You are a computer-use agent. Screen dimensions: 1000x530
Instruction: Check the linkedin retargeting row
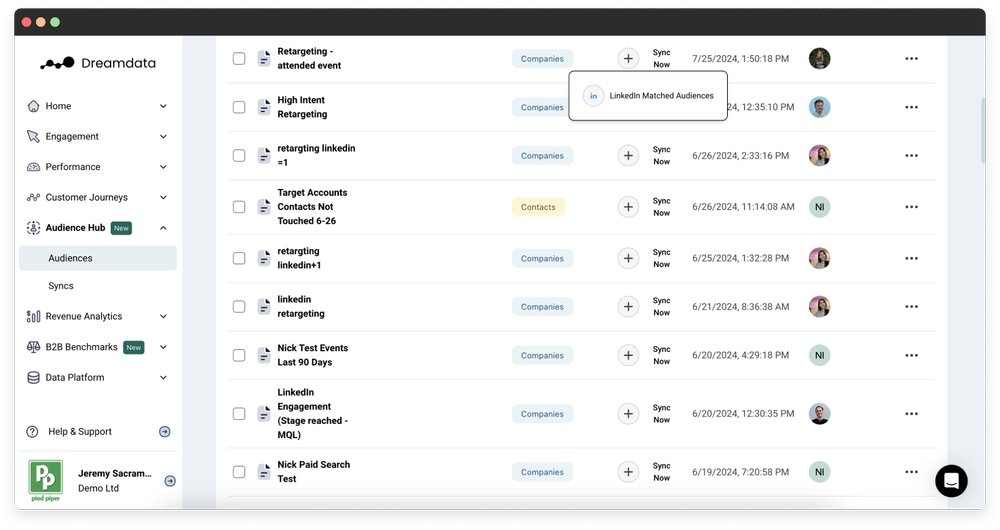tap(239, 307)
